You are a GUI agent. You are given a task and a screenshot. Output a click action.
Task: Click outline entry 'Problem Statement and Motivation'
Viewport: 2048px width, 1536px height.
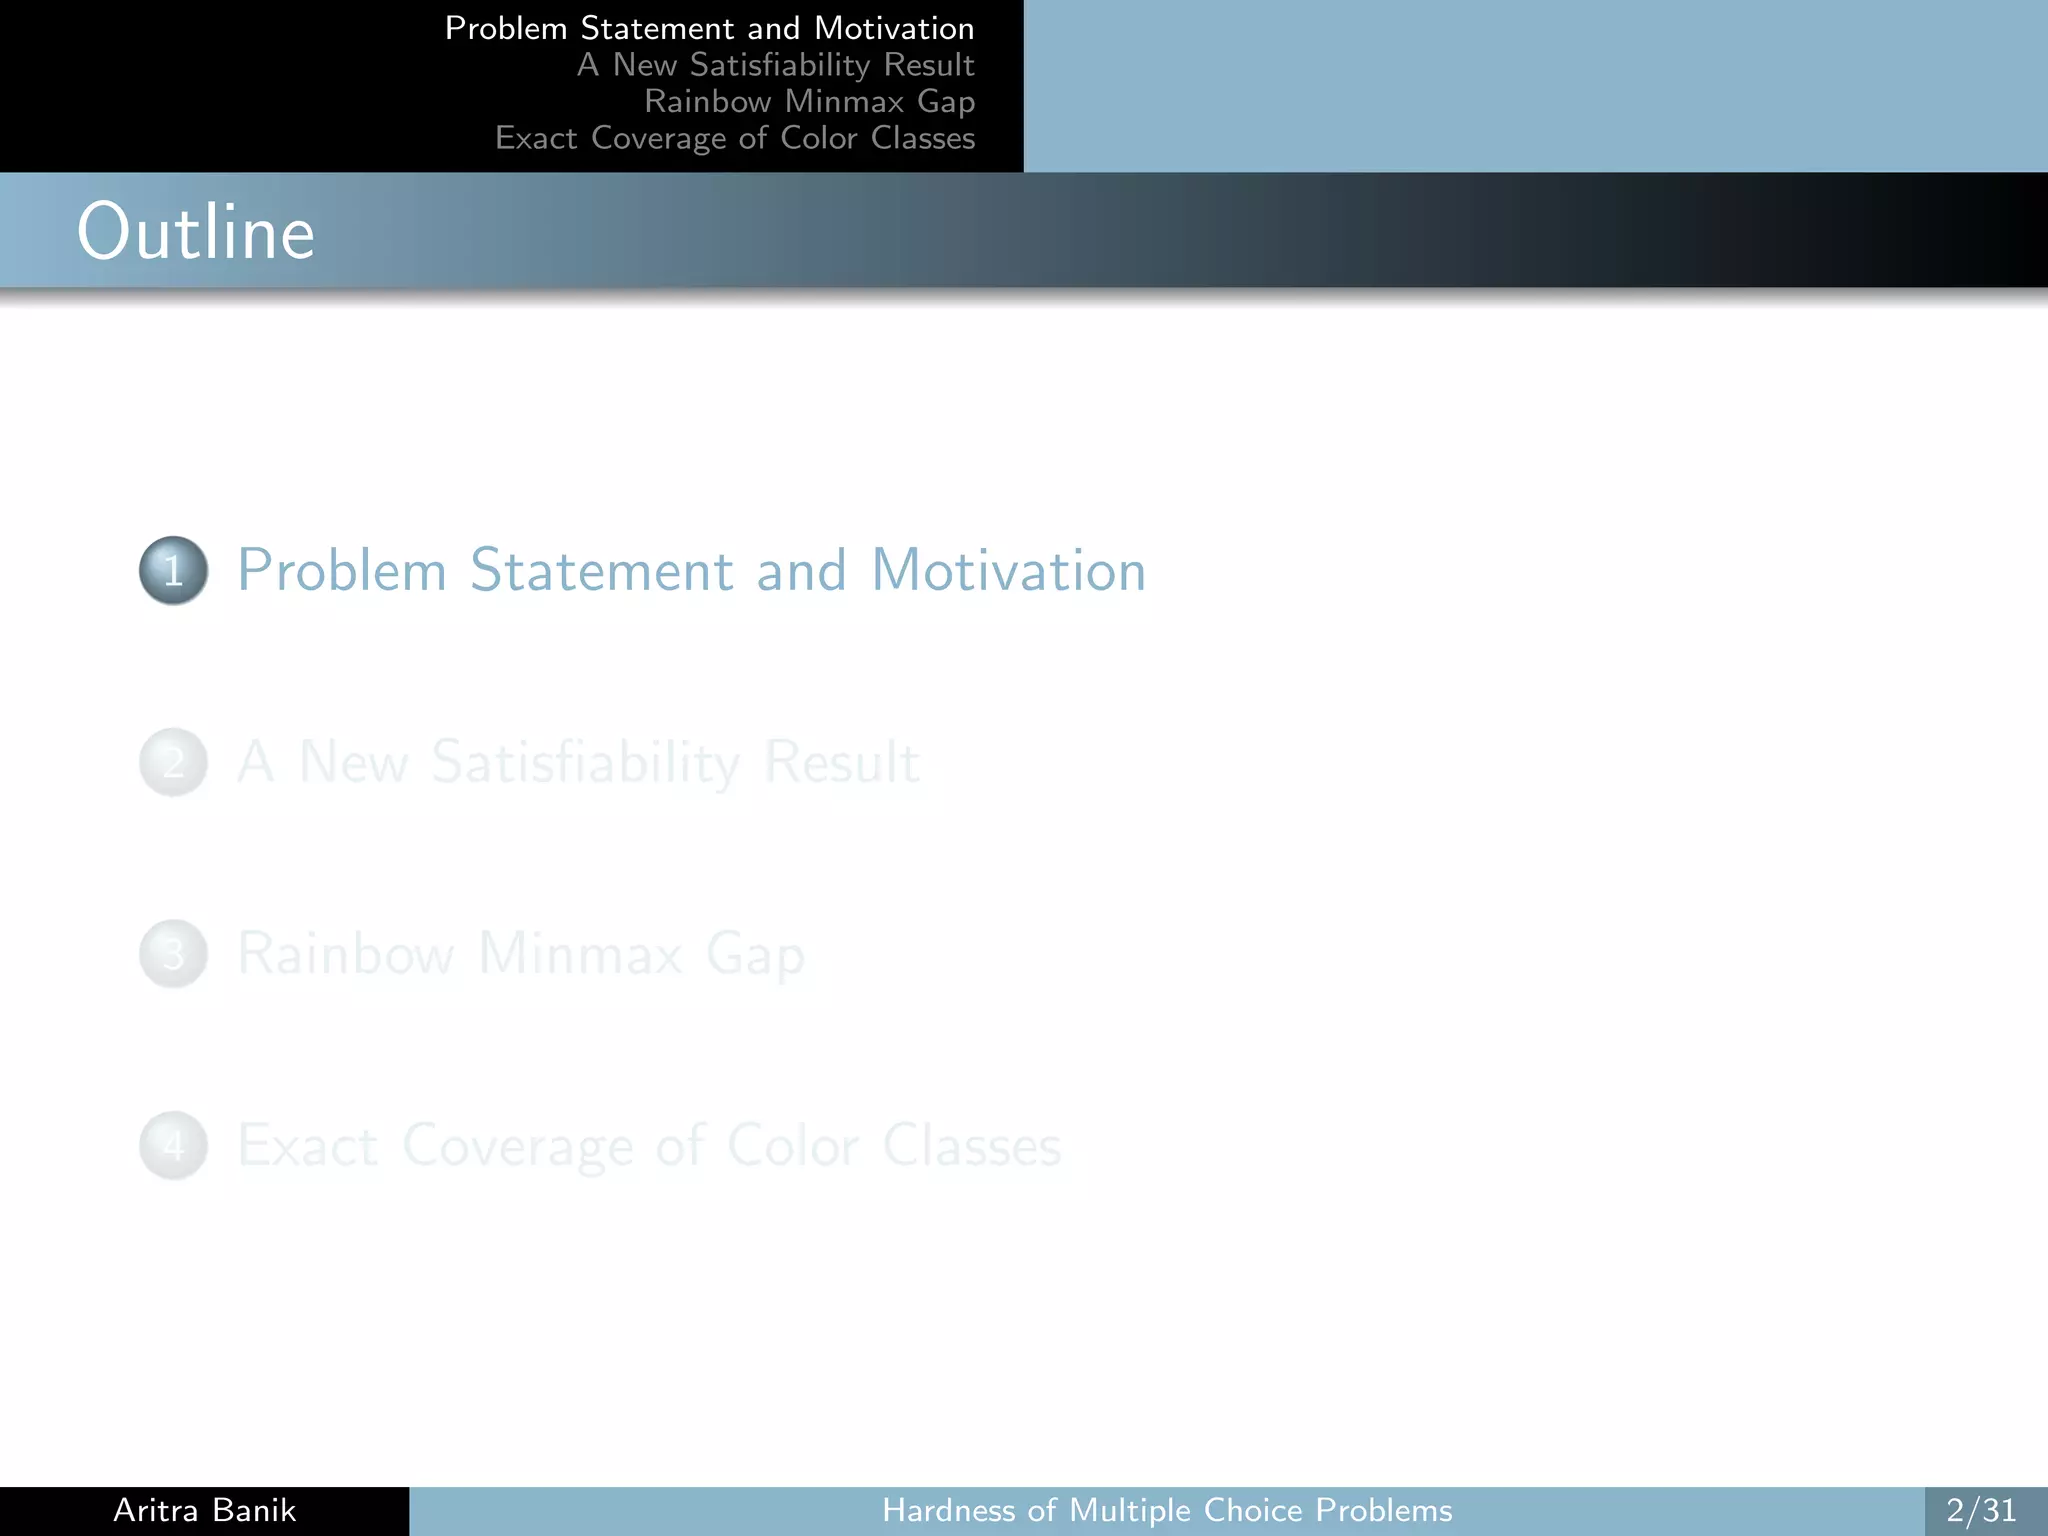[x=691, y=570]
